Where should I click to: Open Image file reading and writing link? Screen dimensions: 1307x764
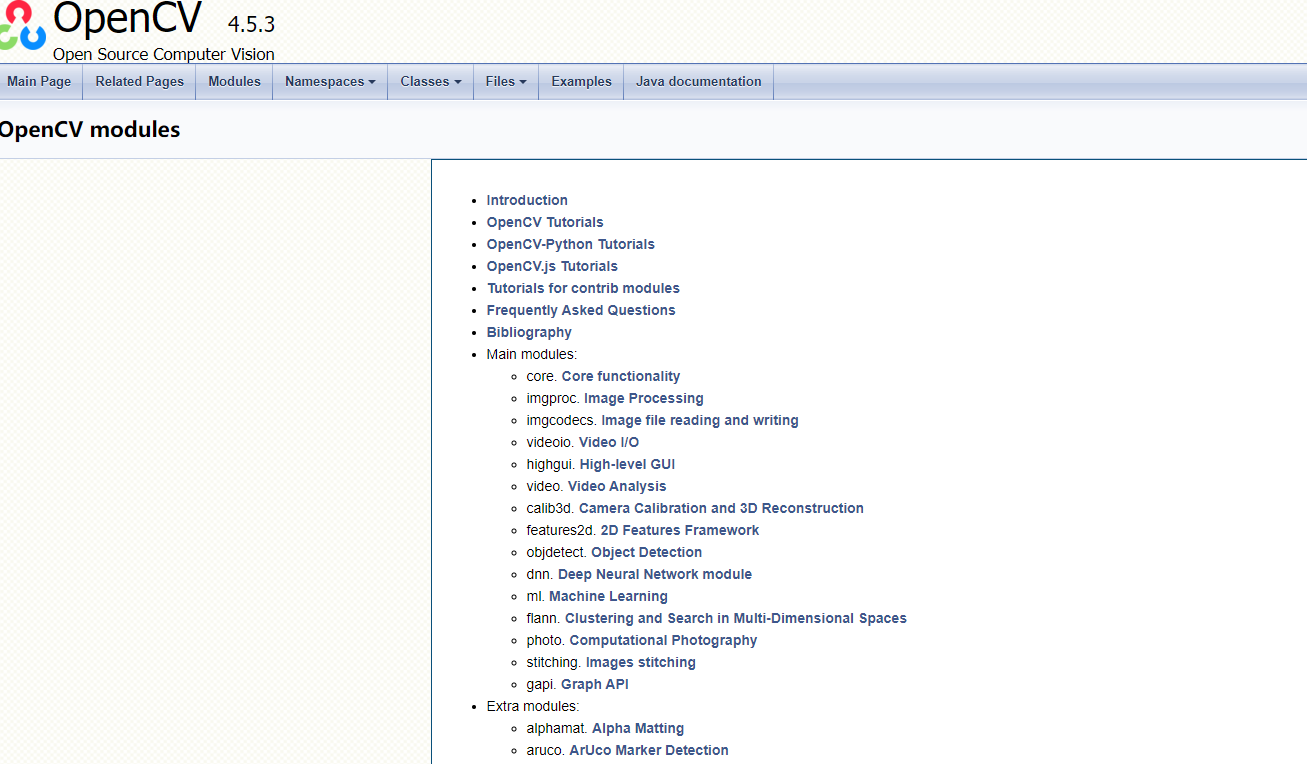tap(700, 420)
